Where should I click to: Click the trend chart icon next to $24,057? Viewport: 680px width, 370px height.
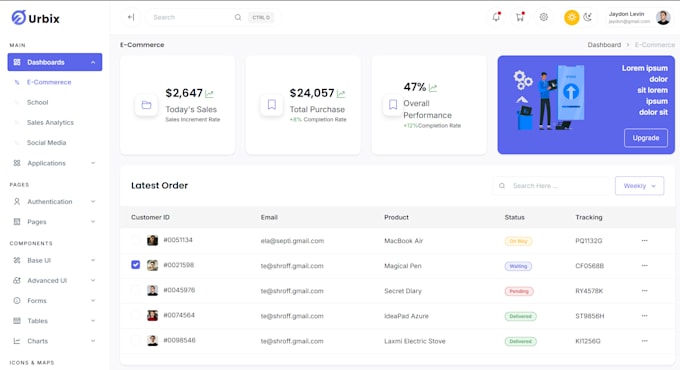[x=341, y=93]
